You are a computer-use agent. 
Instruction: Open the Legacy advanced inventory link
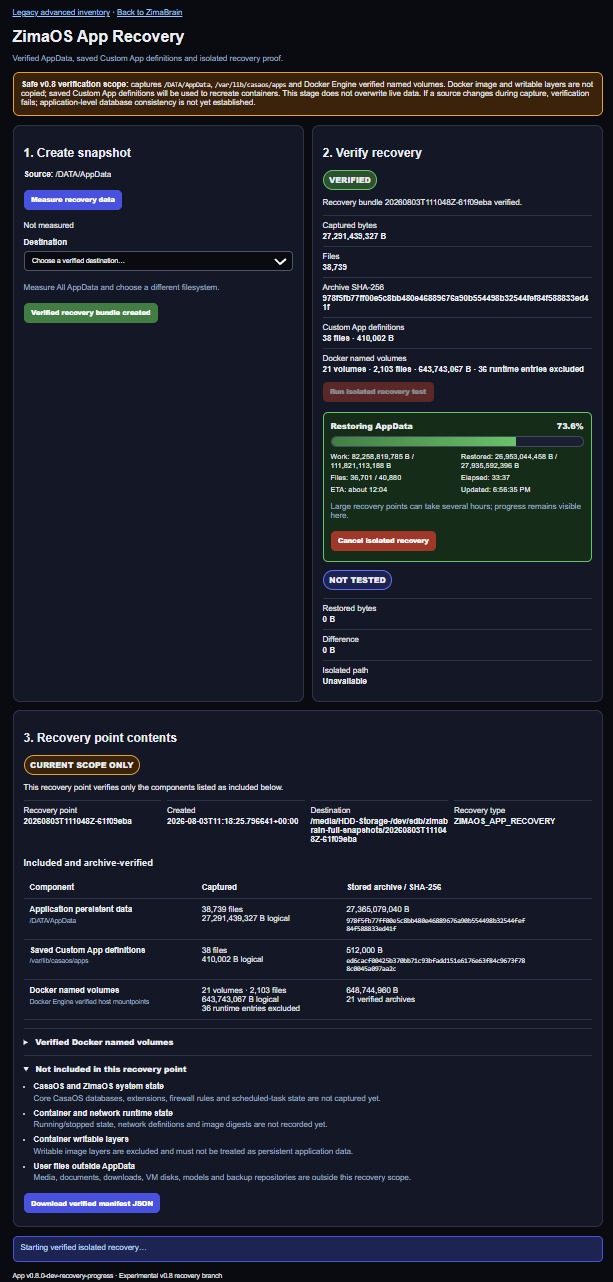coord(60,11)
